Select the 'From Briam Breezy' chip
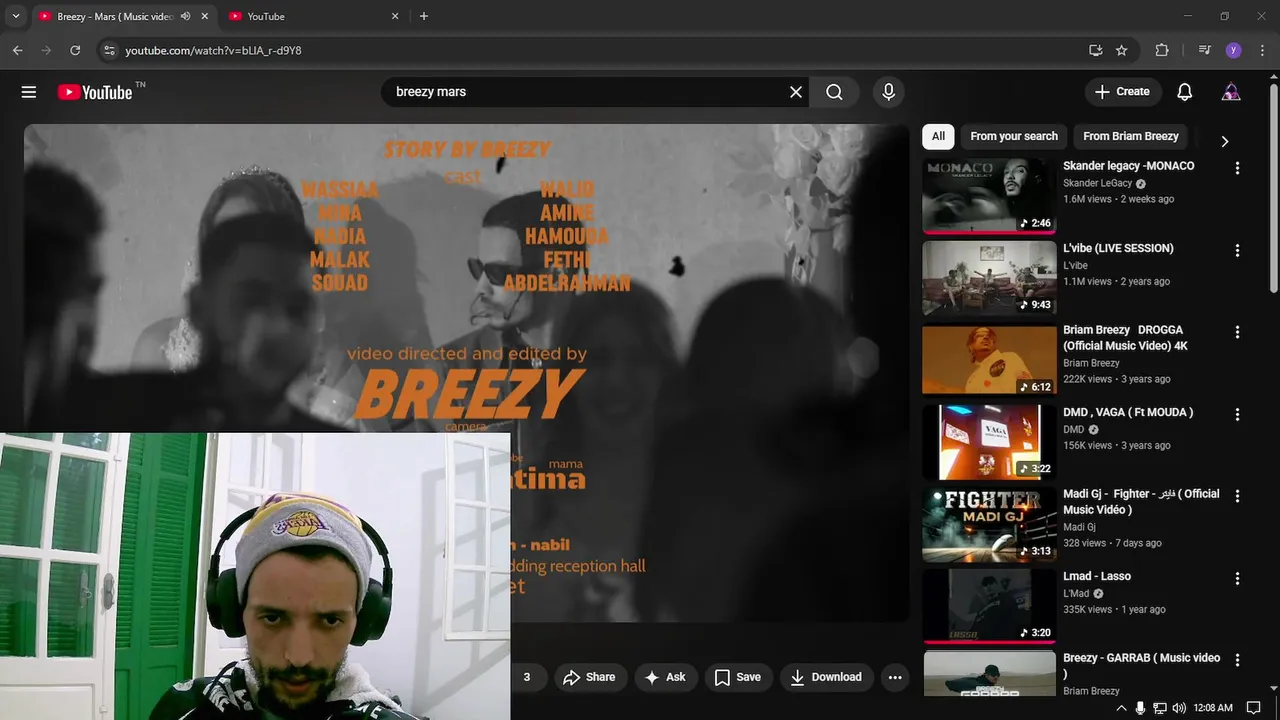1280x720 pixels. (x=1131, y=136)
